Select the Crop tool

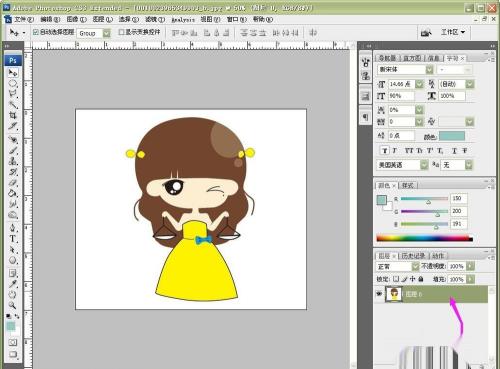[x=13, y=115]
